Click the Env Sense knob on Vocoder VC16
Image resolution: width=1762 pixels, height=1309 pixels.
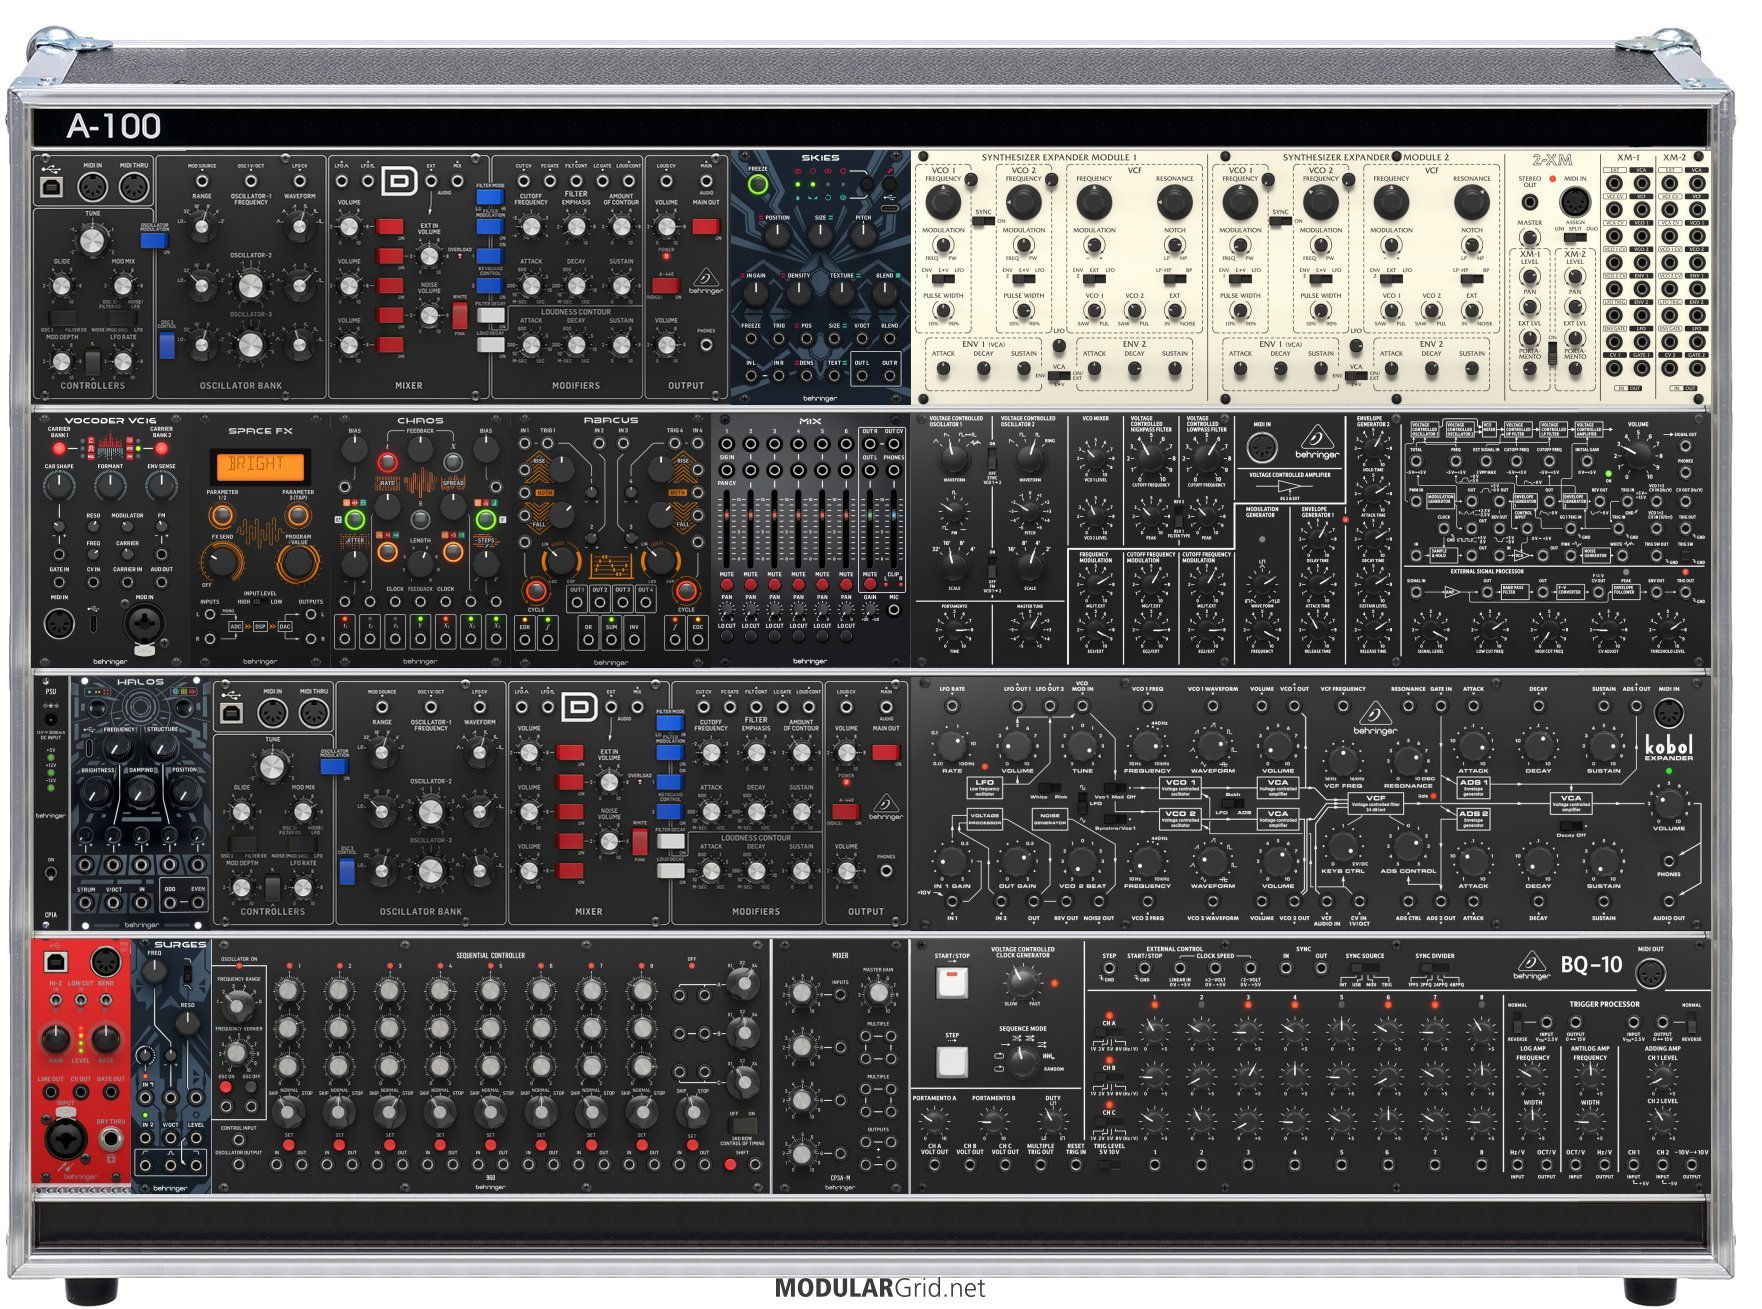pos(161,487)
